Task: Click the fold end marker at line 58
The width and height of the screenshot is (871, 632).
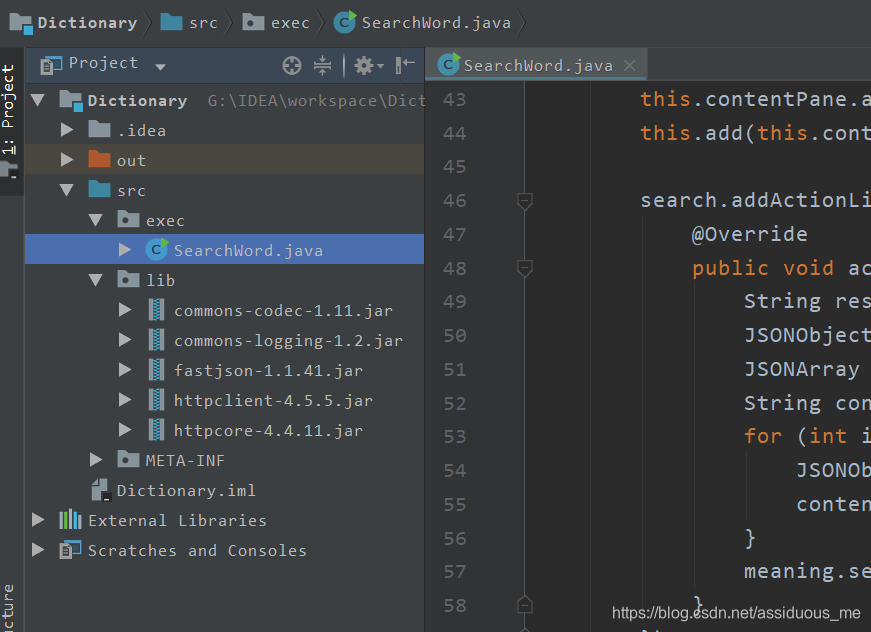Action: pyautogui.click(x=524, y=604)
